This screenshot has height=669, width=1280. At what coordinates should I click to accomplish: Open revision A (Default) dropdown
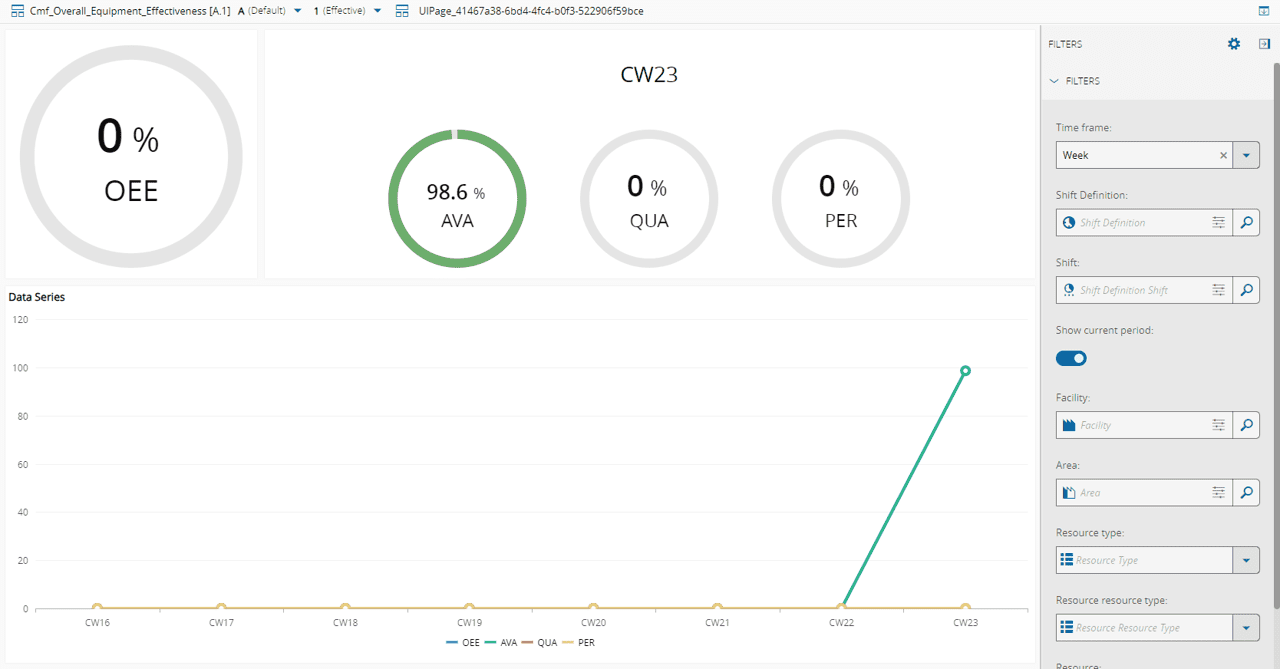click(298, 11)
